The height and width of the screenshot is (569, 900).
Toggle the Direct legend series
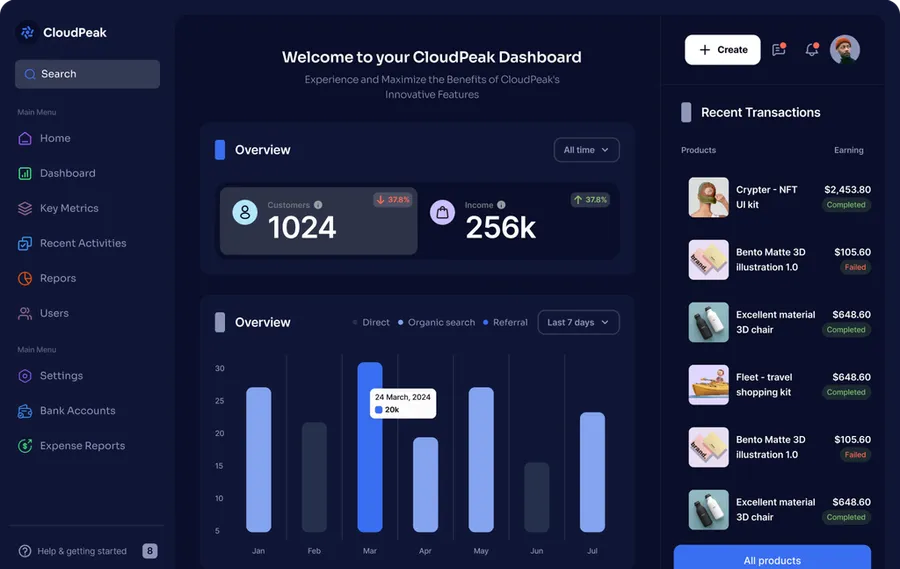pos(371,323)
